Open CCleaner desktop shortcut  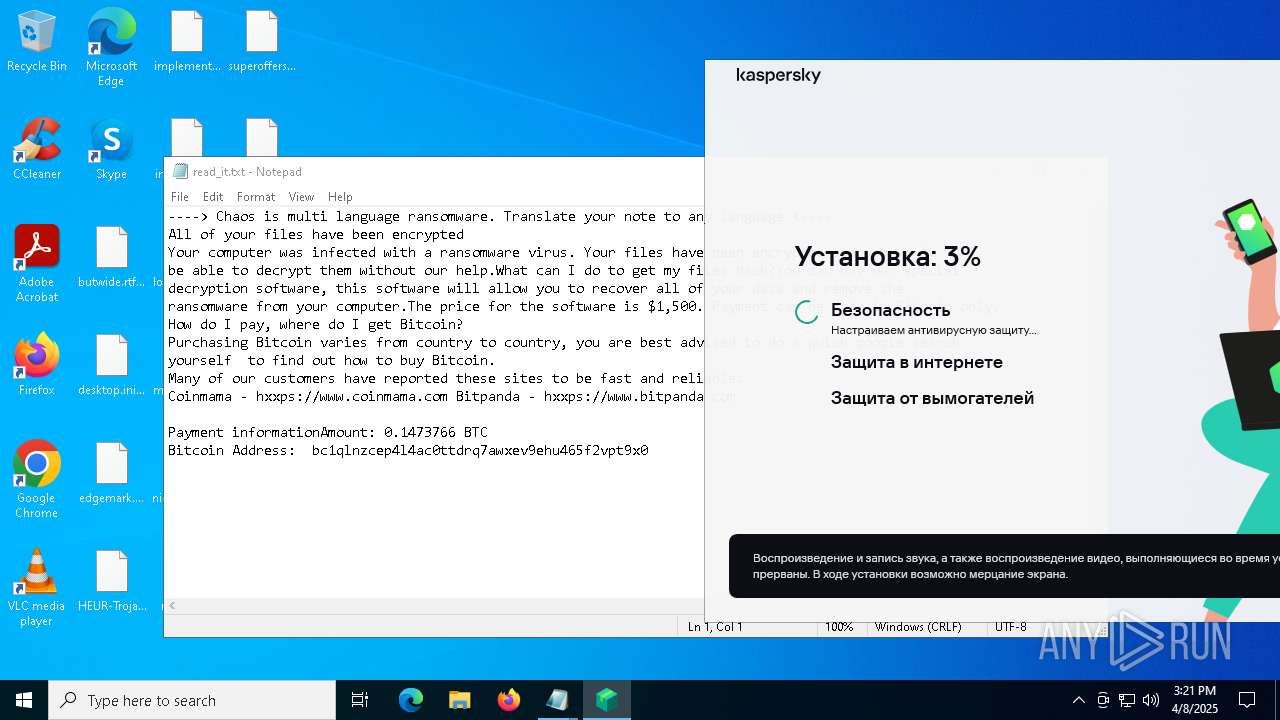click(37, 149)
